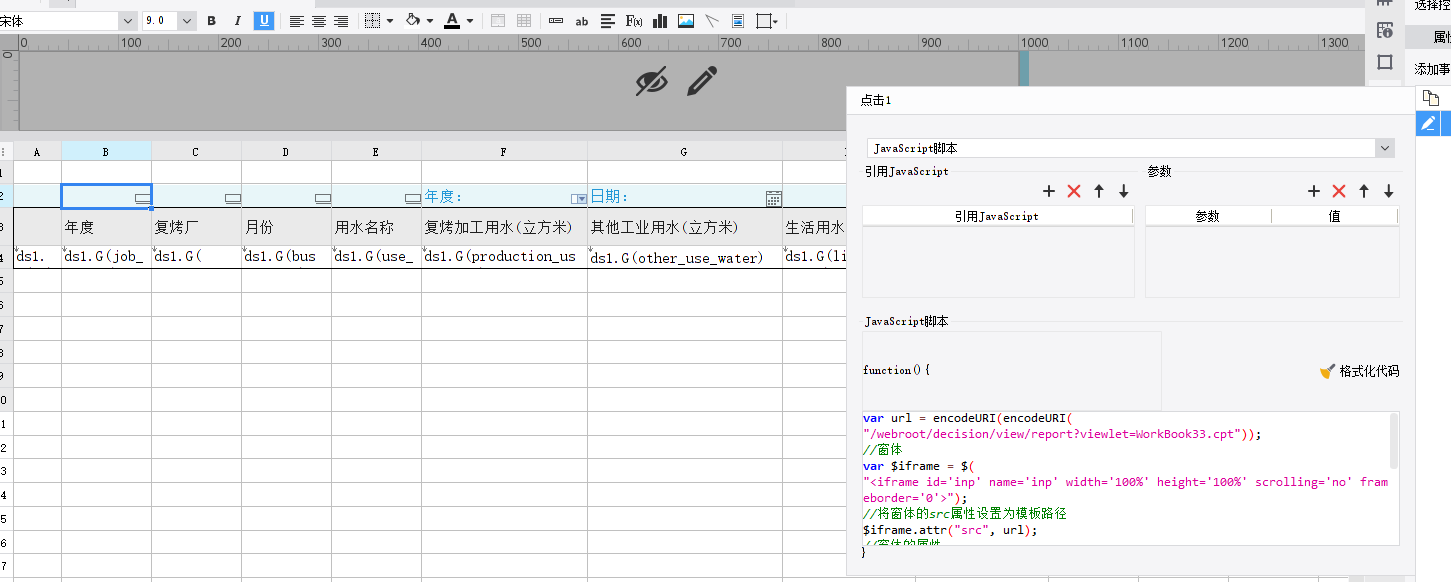Apply the paint bucket fill color

coord(414,21)
